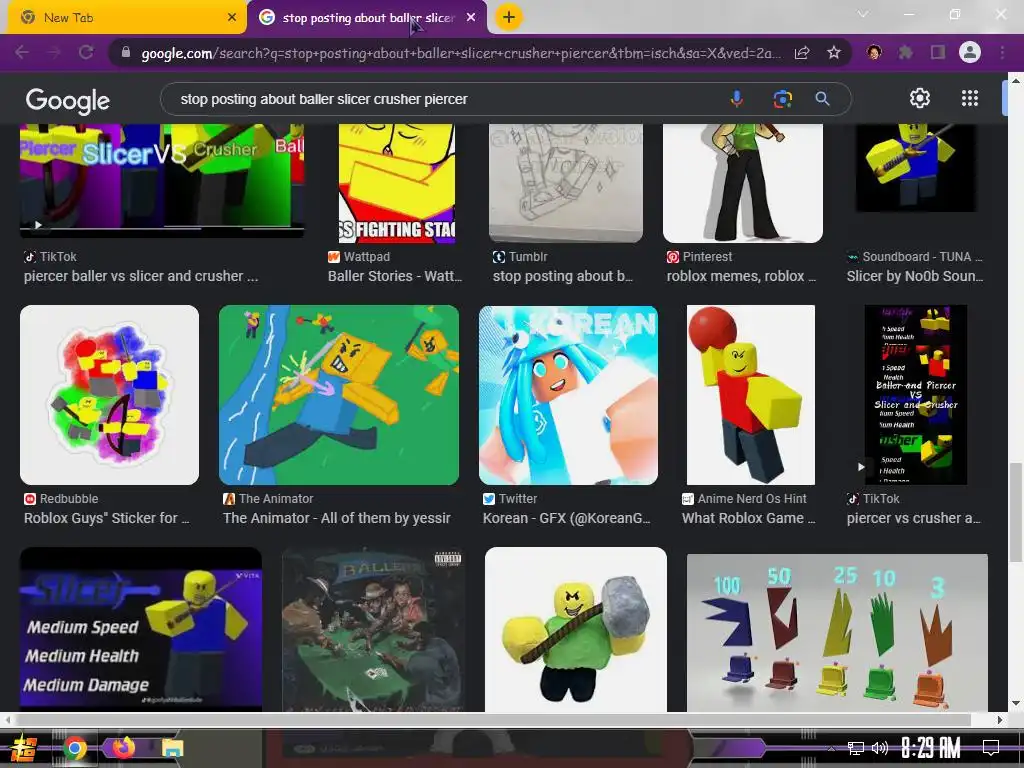The height and width of the screenshot is (768, 1024).
Task: Open the Soundboard TUNA Slicer image
Action: tap(916, 168)
